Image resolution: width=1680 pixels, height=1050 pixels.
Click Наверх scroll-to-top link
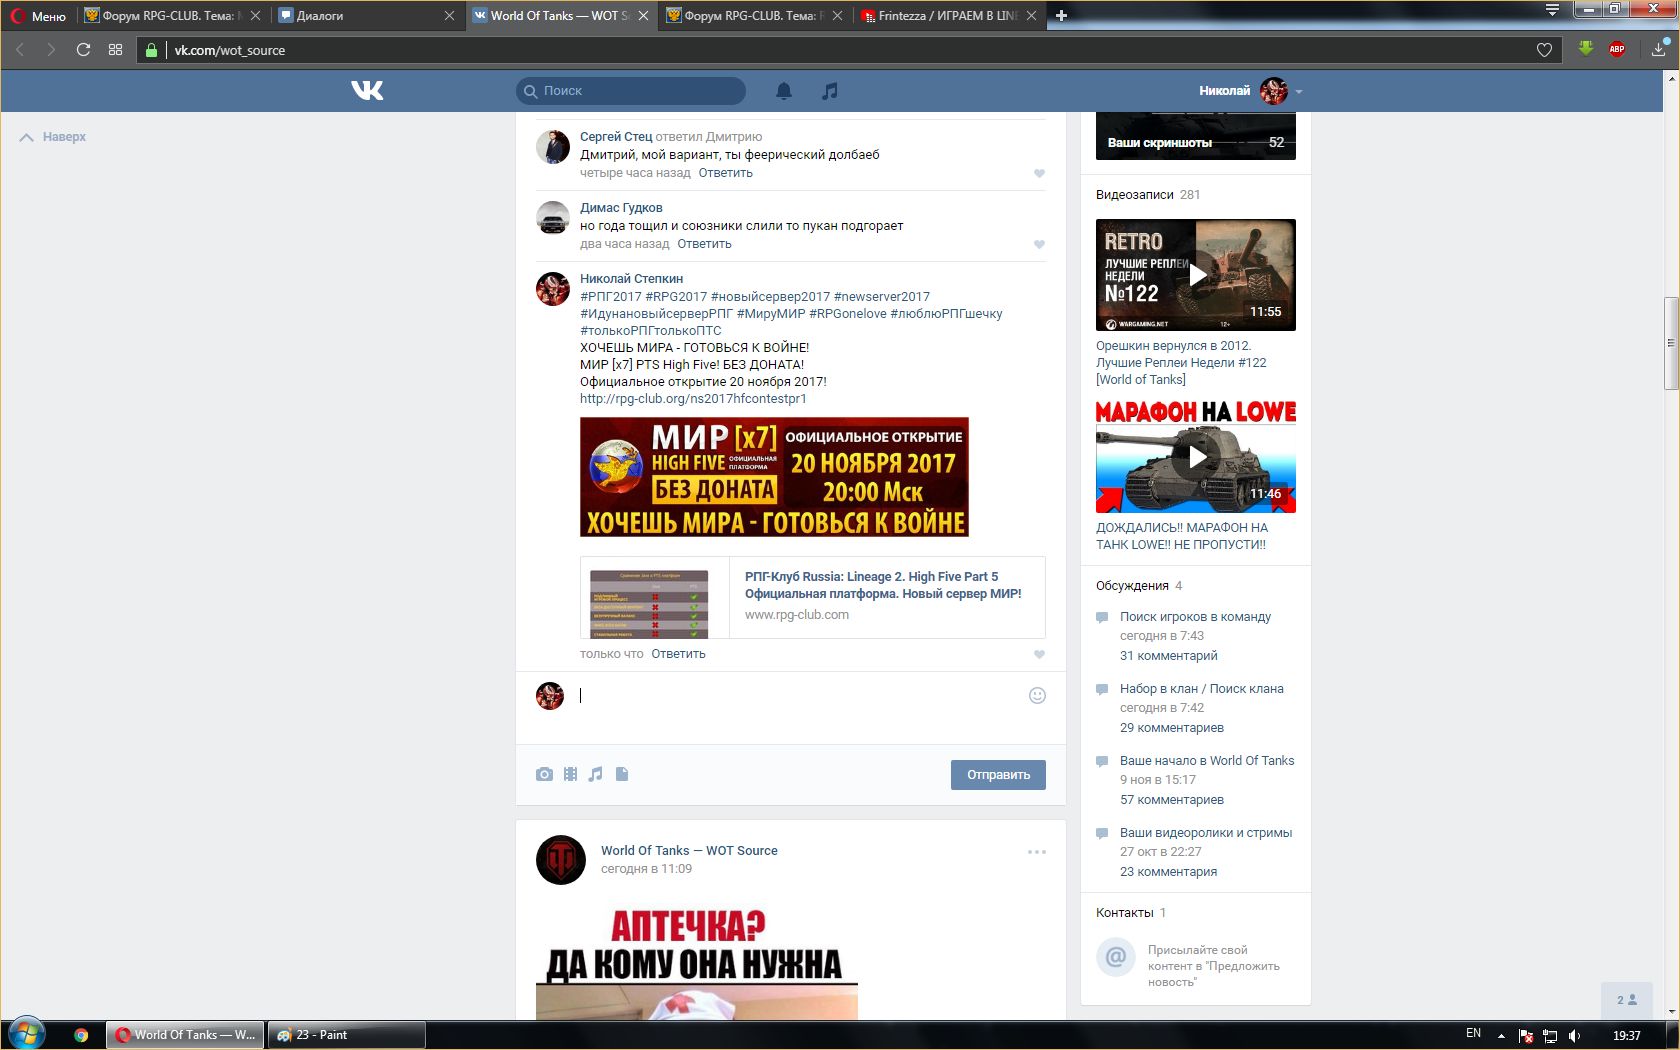tap(54, 137)
